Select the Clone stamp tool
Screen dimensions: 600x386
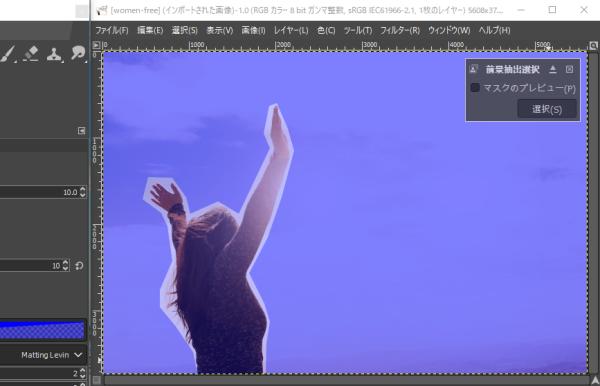(54, 54)
